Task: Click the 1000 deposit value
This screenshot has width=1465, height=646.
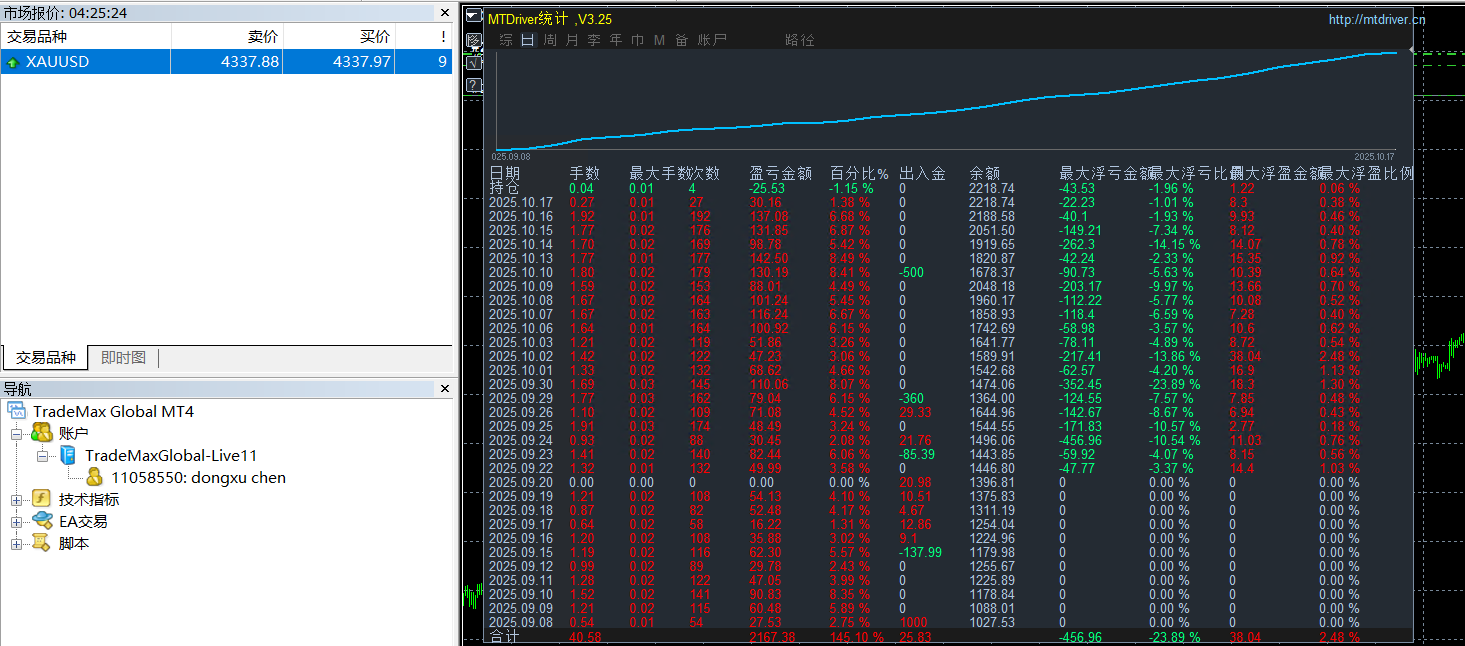Action: 914,622
